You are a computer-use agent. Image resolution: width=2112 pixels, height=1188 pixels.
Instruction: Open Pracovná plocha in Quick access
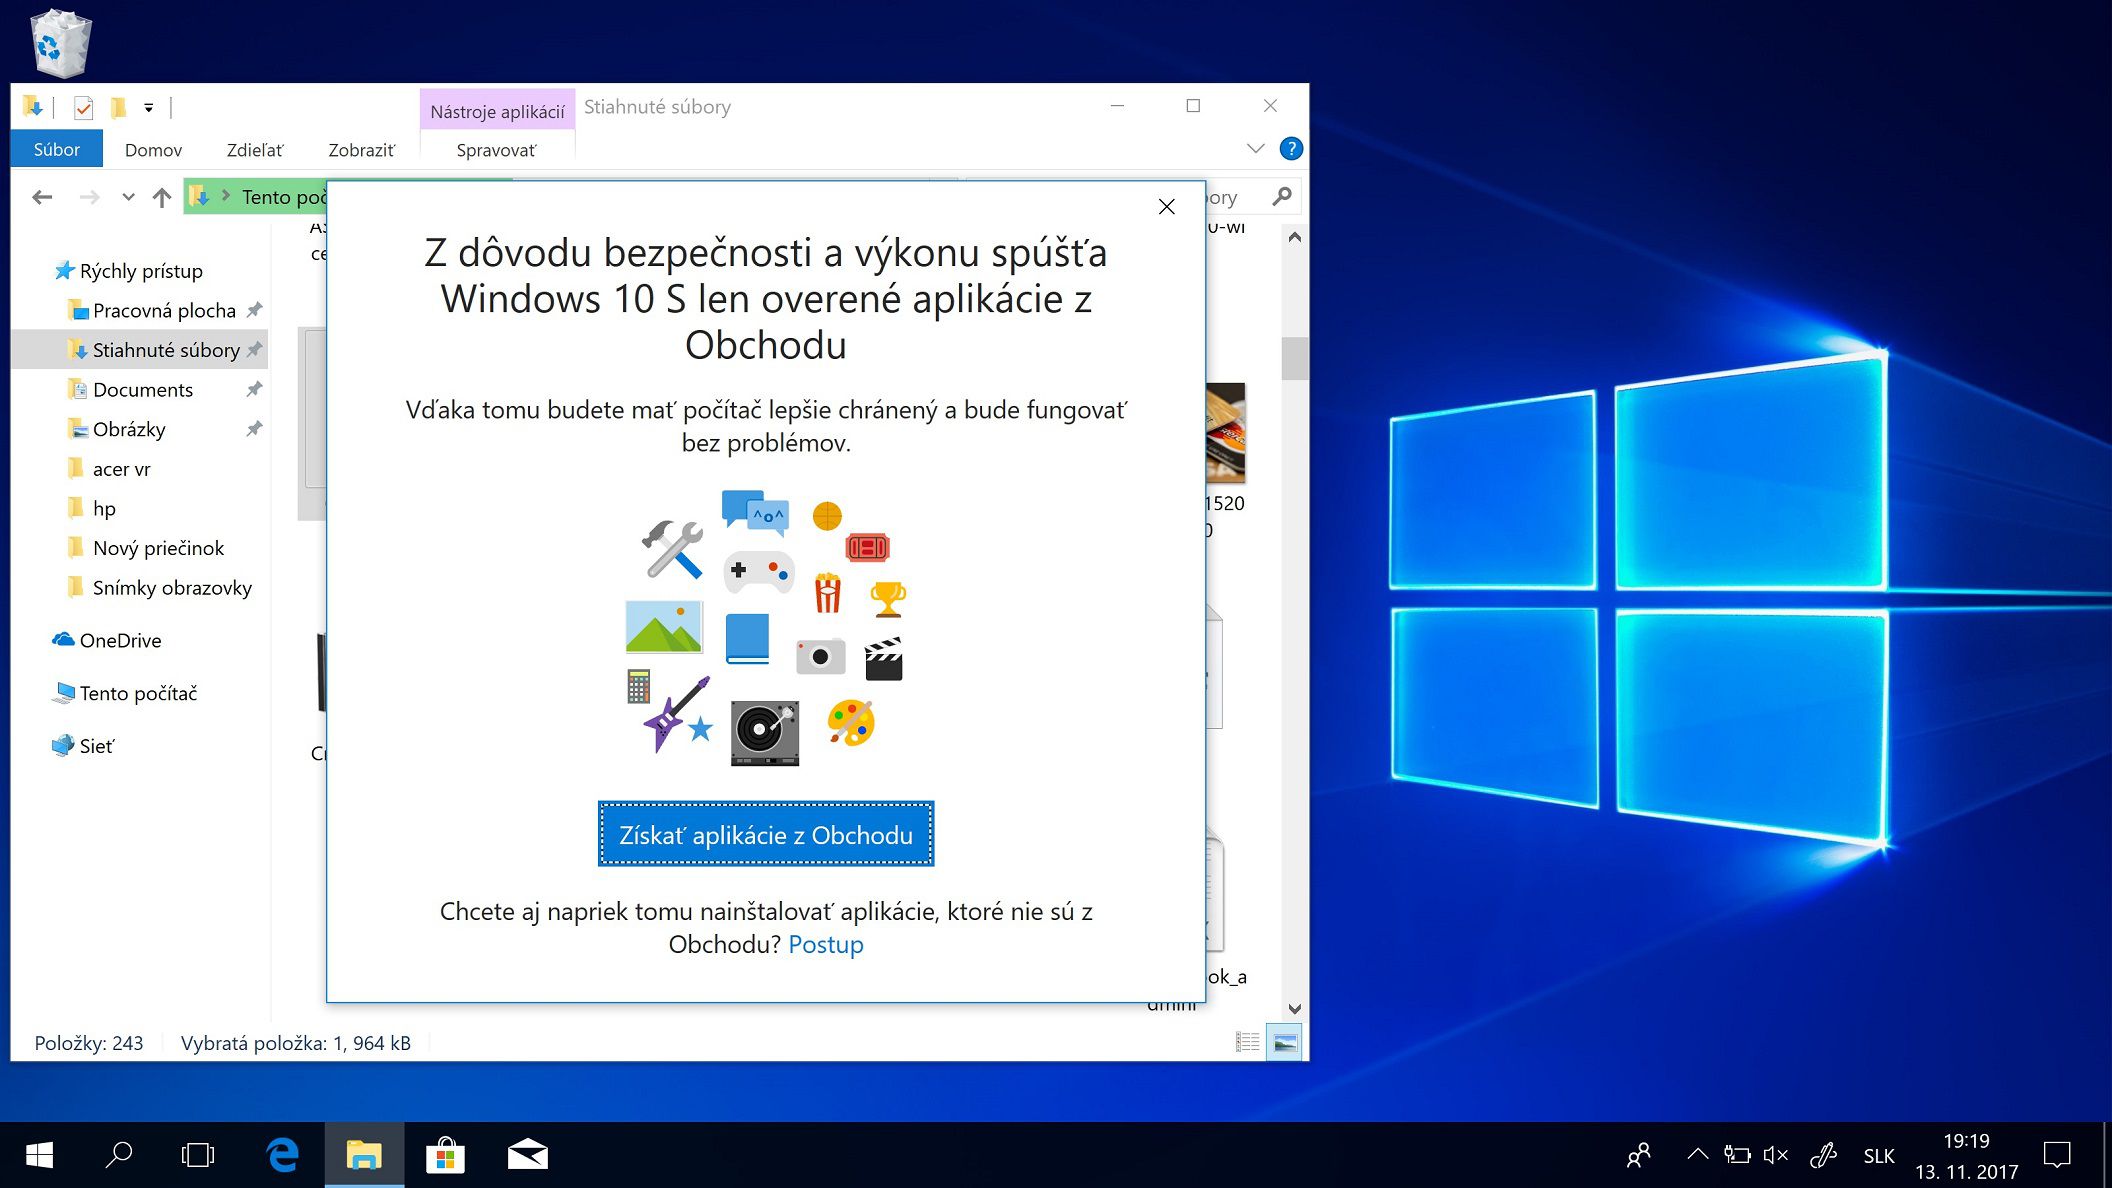pos(164,311)
